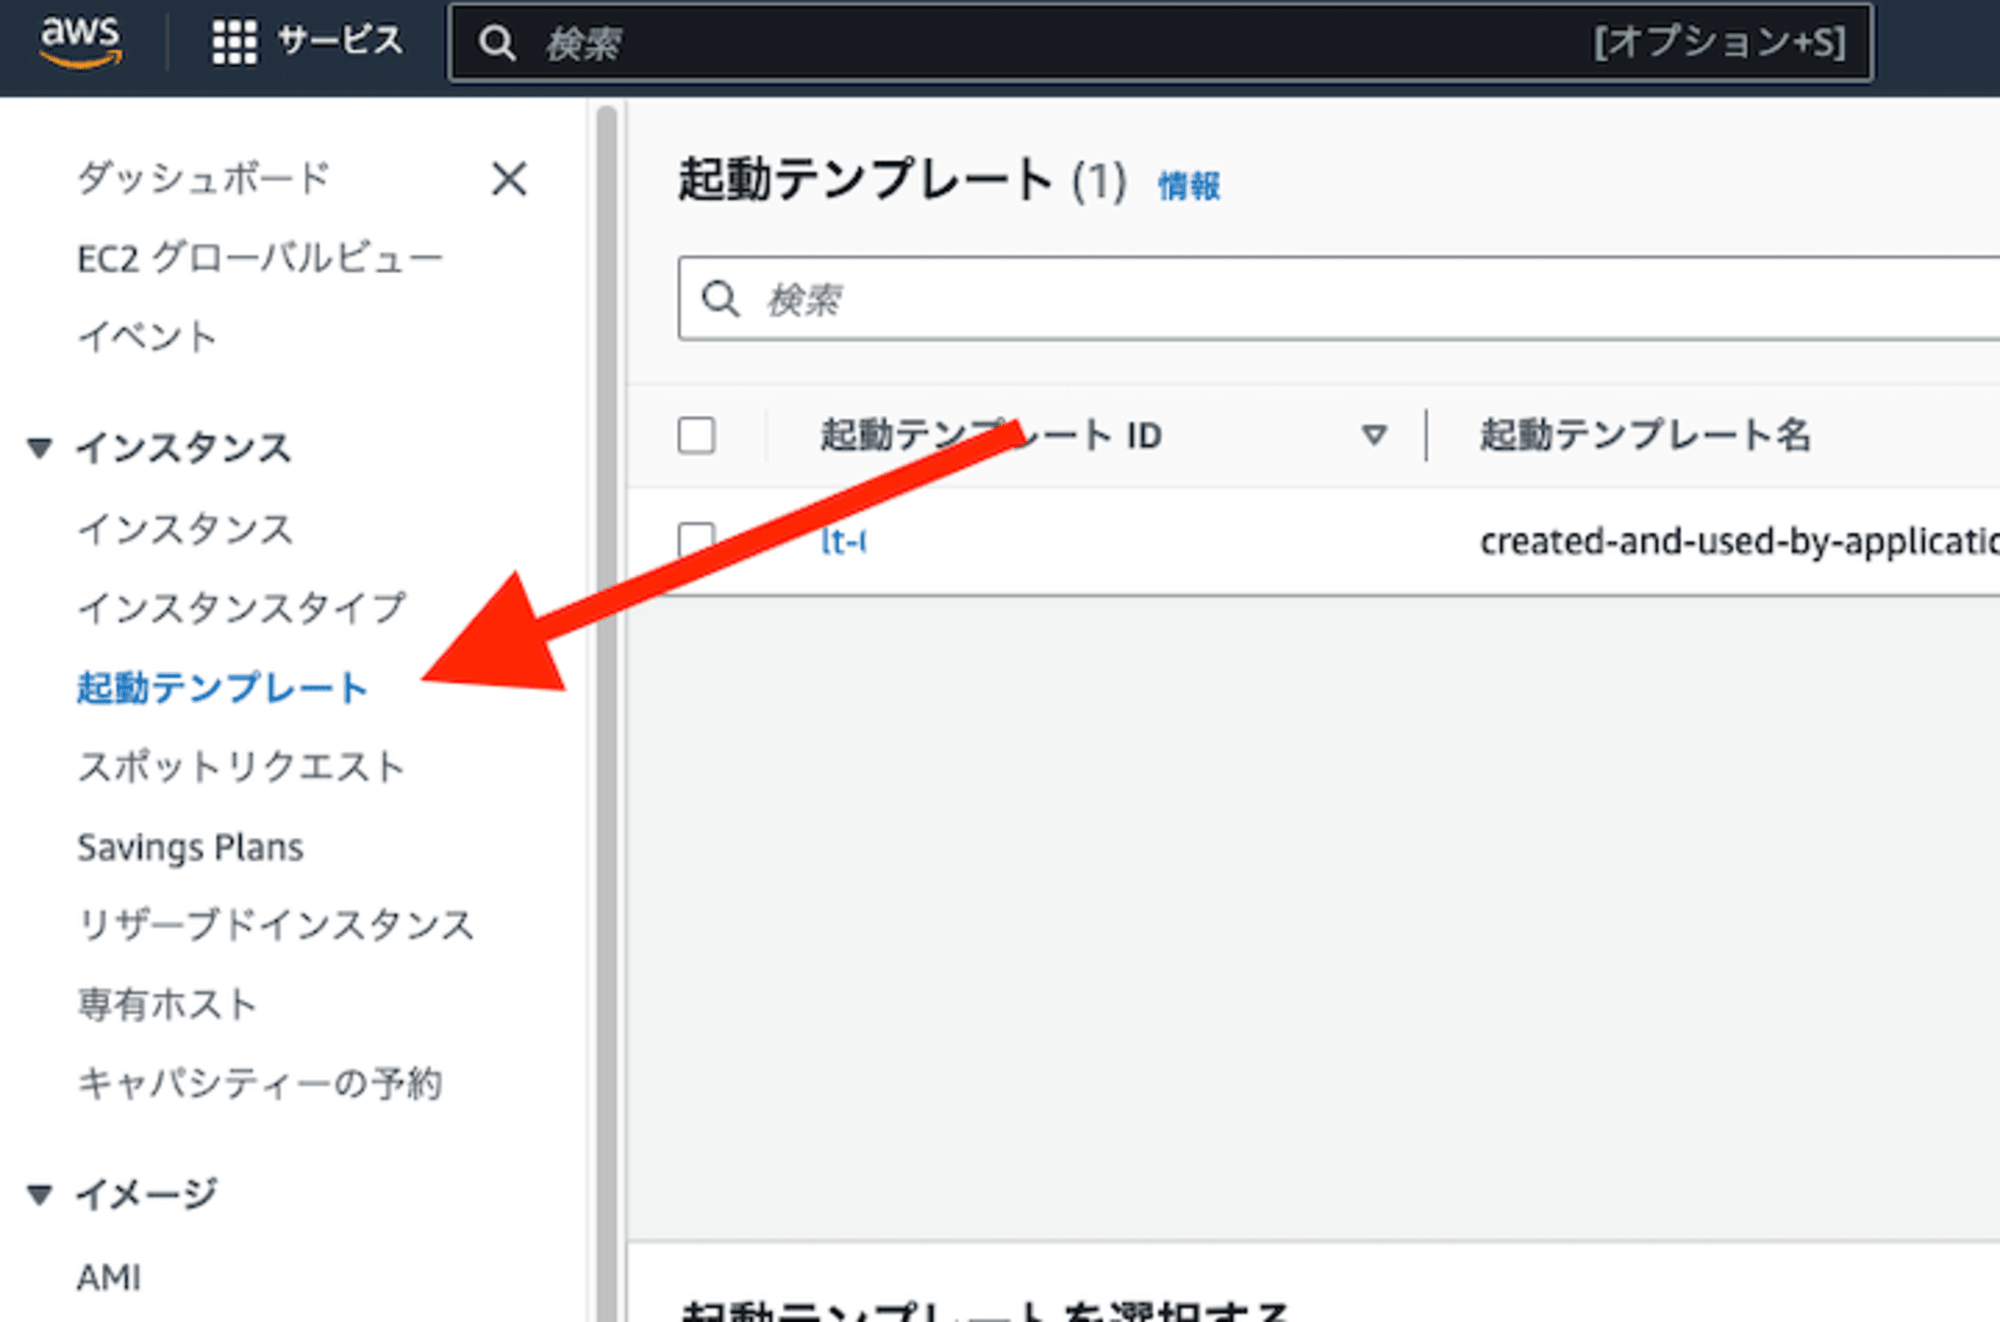Toggle the checkbox for the lt- template row

coord(696,541)
